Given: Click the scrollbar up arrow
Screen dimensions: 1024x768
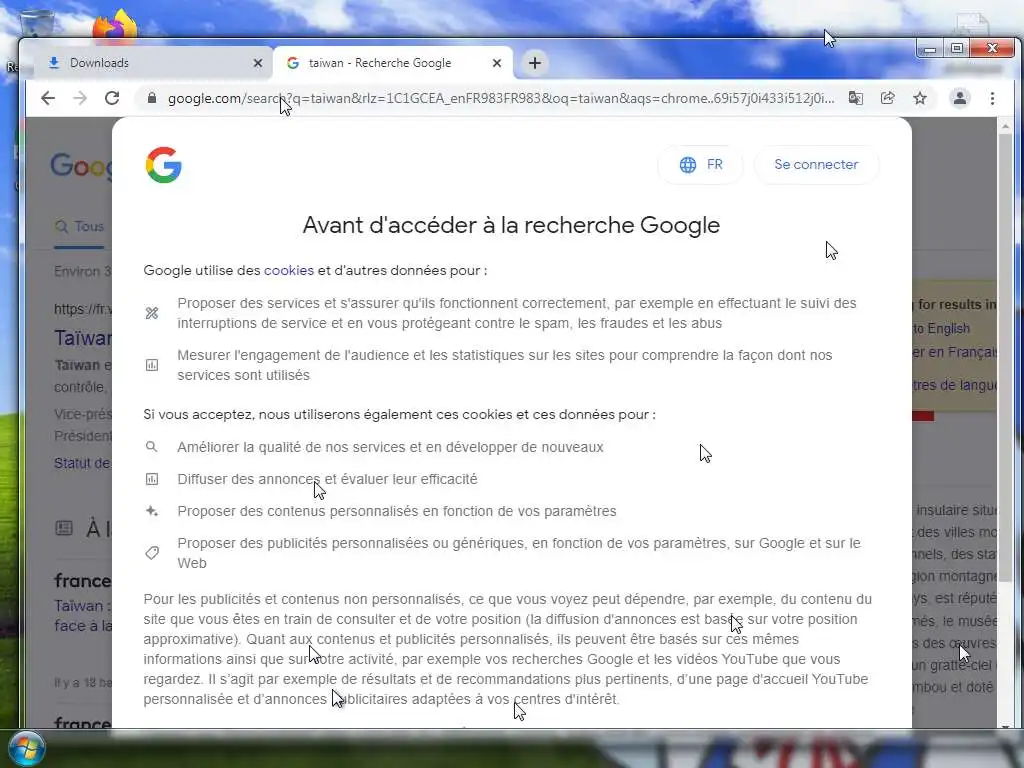Looking at the screenshot, I should [1005, 126].
